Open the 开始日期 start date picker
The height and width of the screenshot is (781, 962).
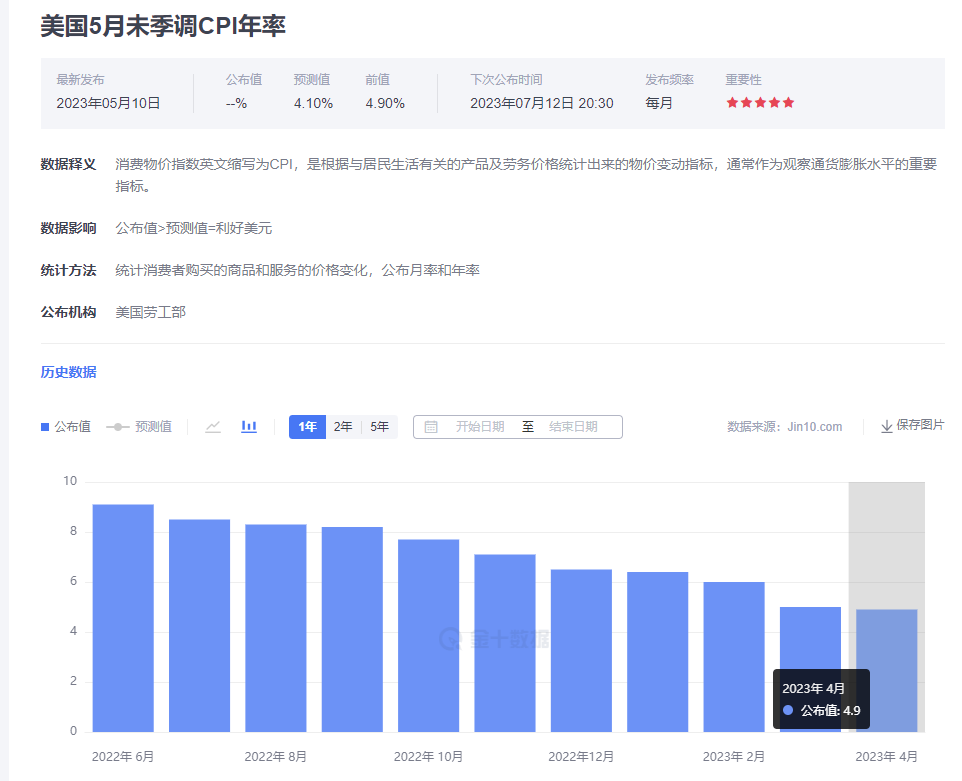point(480,427)
